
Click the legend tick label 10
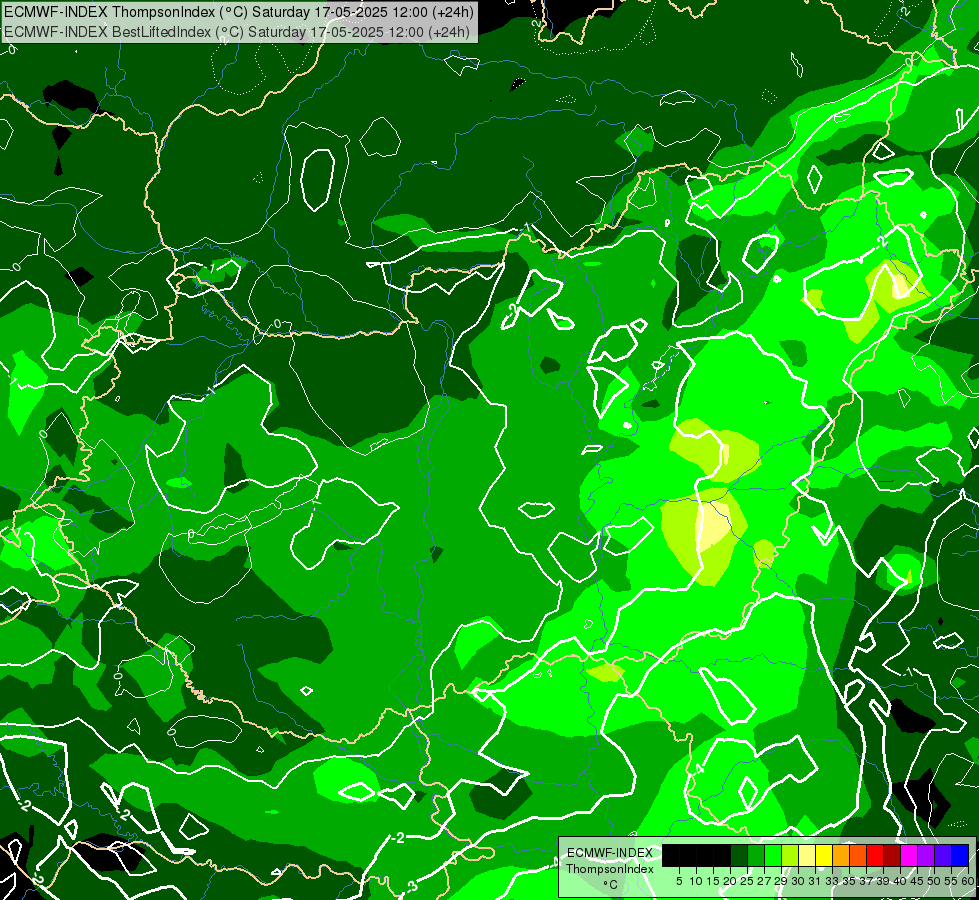pos(696,881)
